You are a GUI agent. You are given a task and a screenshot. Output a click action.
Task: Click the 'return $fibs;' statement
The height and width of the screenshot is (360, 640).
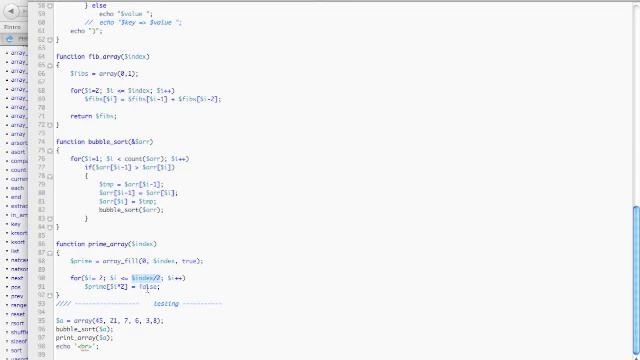93,116
